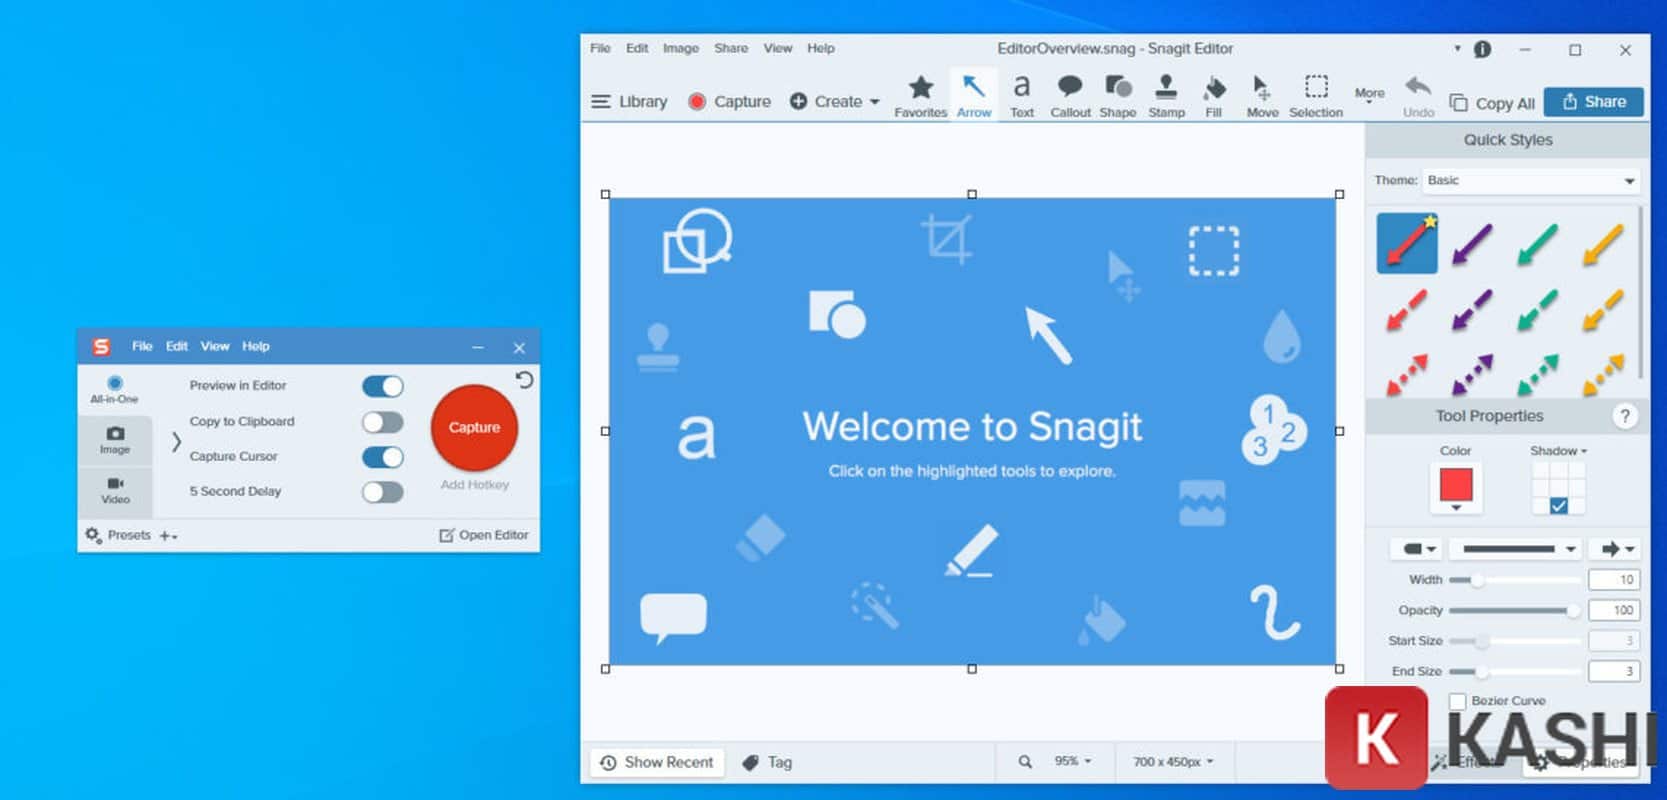Open Help menu in Editor
The image size is (1667, 800).
(x=821, y=48)
